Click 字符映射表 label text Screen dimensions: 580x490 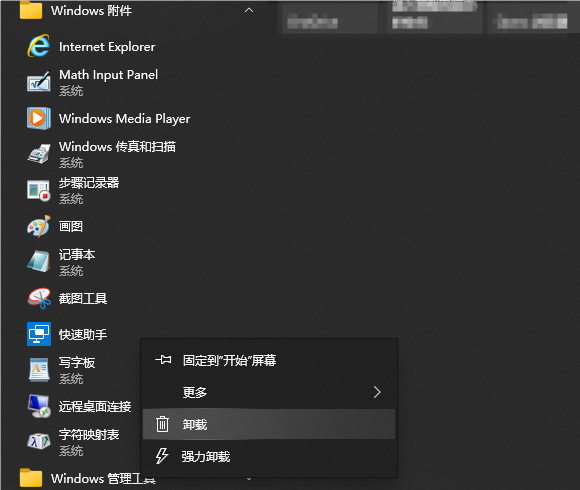pyautogui.click(x=89, y=435)
